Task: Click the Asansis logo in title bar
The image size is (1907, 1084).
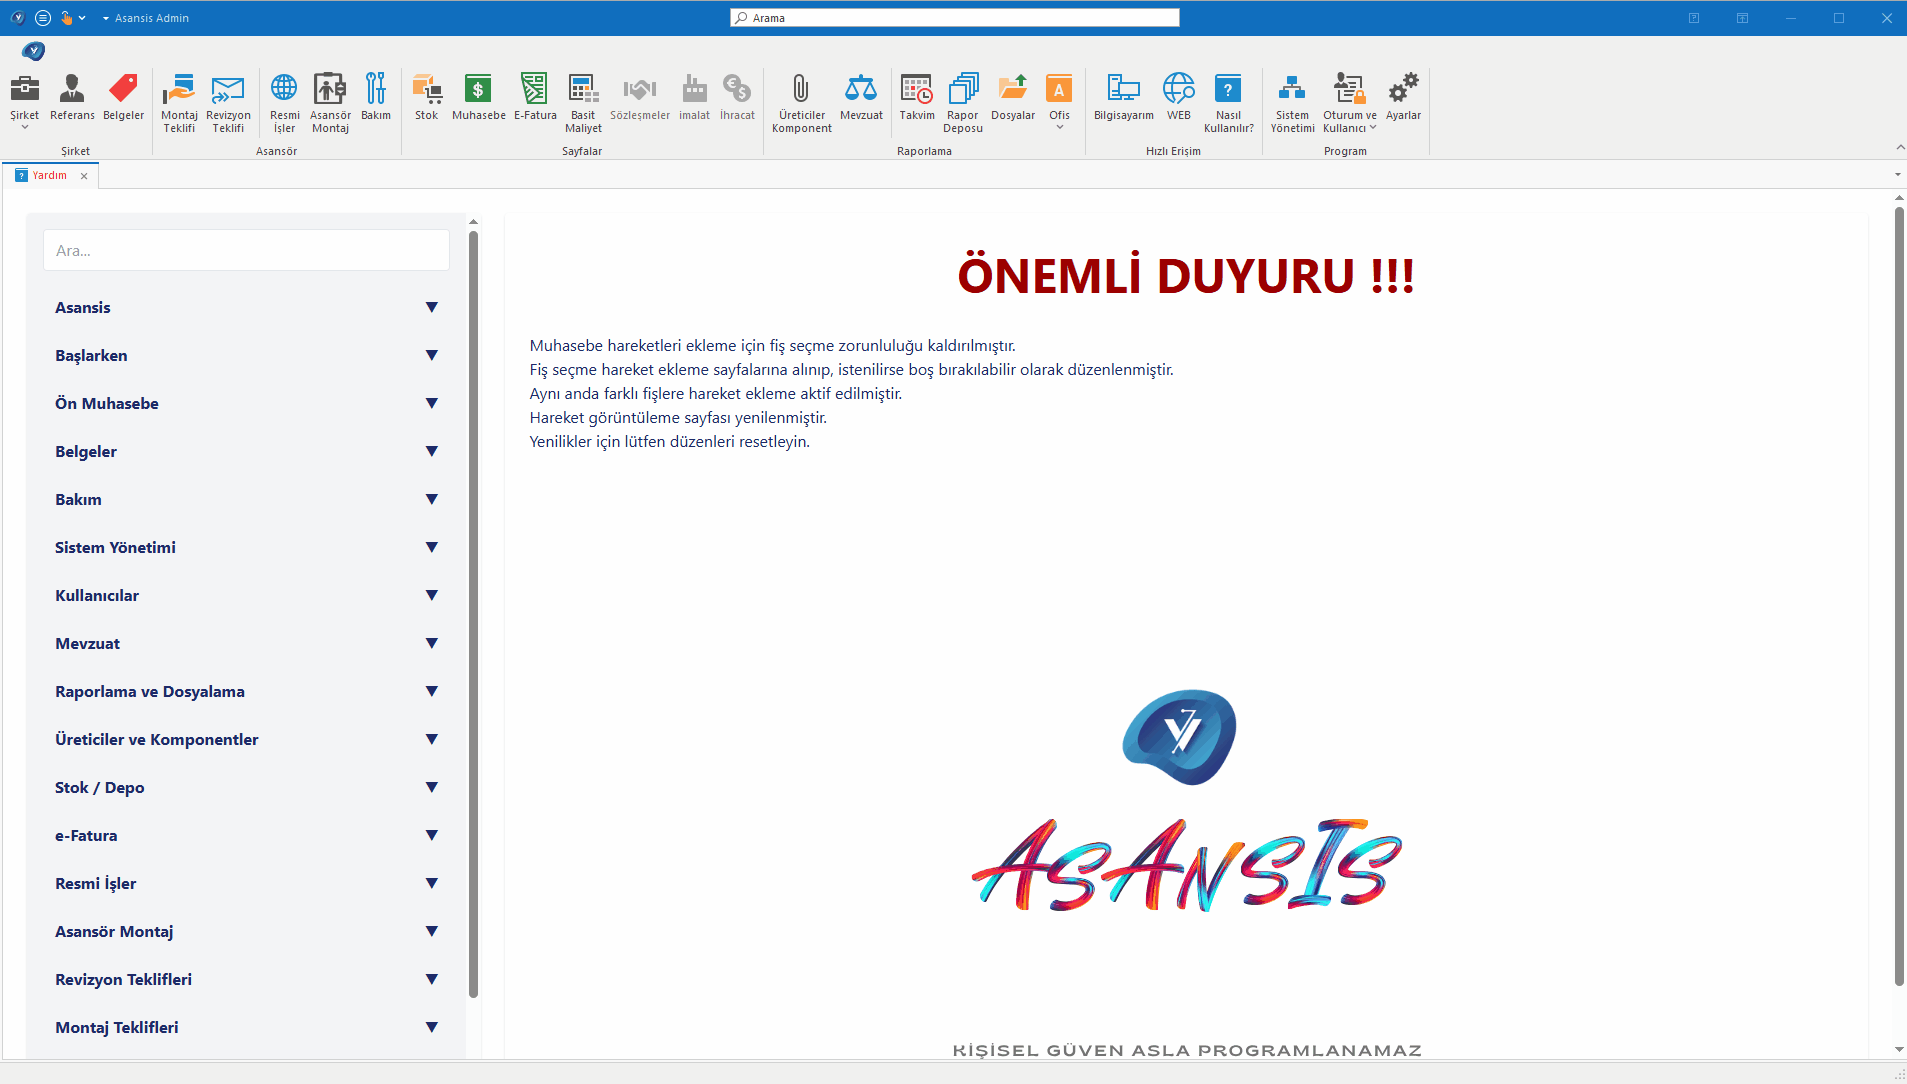Action: [x=18, y=18]
